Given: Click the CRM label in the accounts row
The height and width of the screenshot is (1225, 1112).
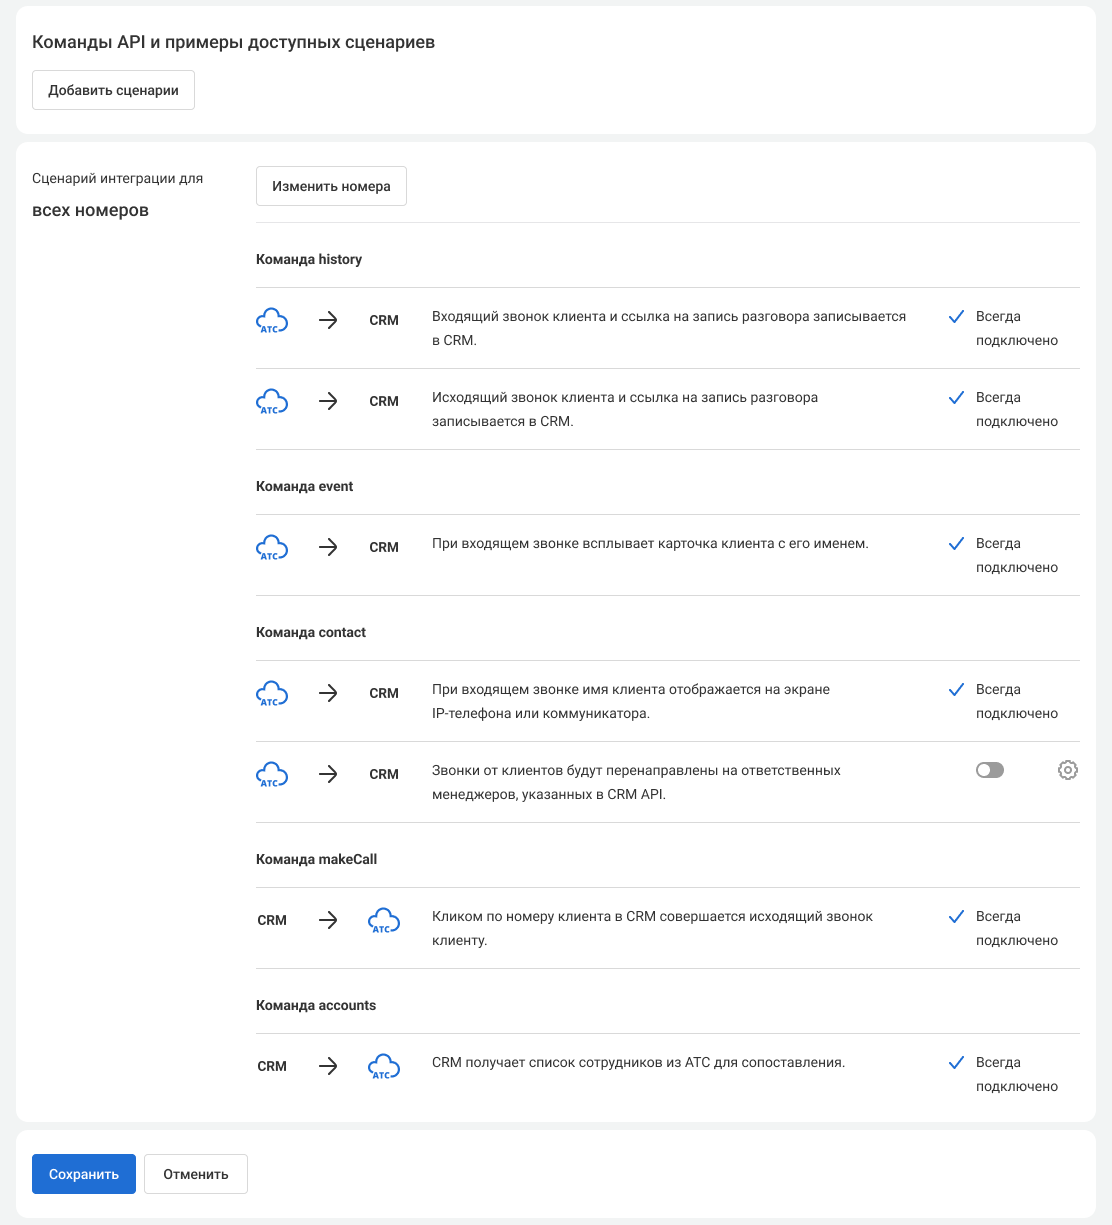Looking at the screenshot, I should click(272, 1066).
